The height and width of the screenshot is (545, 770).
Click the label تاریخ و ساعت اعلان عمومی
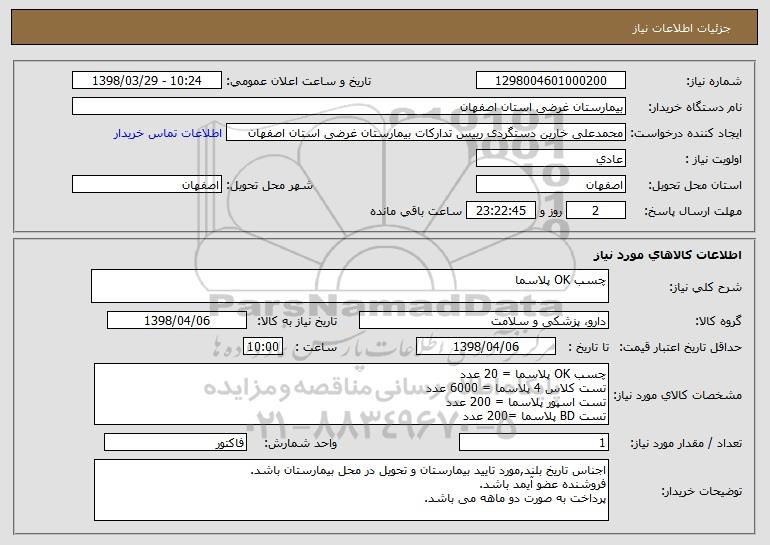[x=299, y=82]
